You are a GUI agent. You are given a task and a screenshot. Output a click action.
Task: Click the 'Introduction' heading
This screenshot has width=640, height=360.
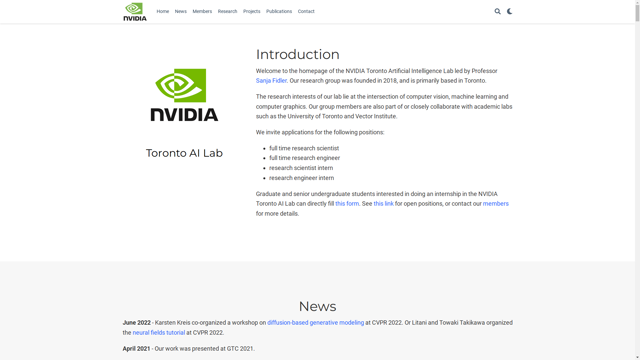click(298, 54)
